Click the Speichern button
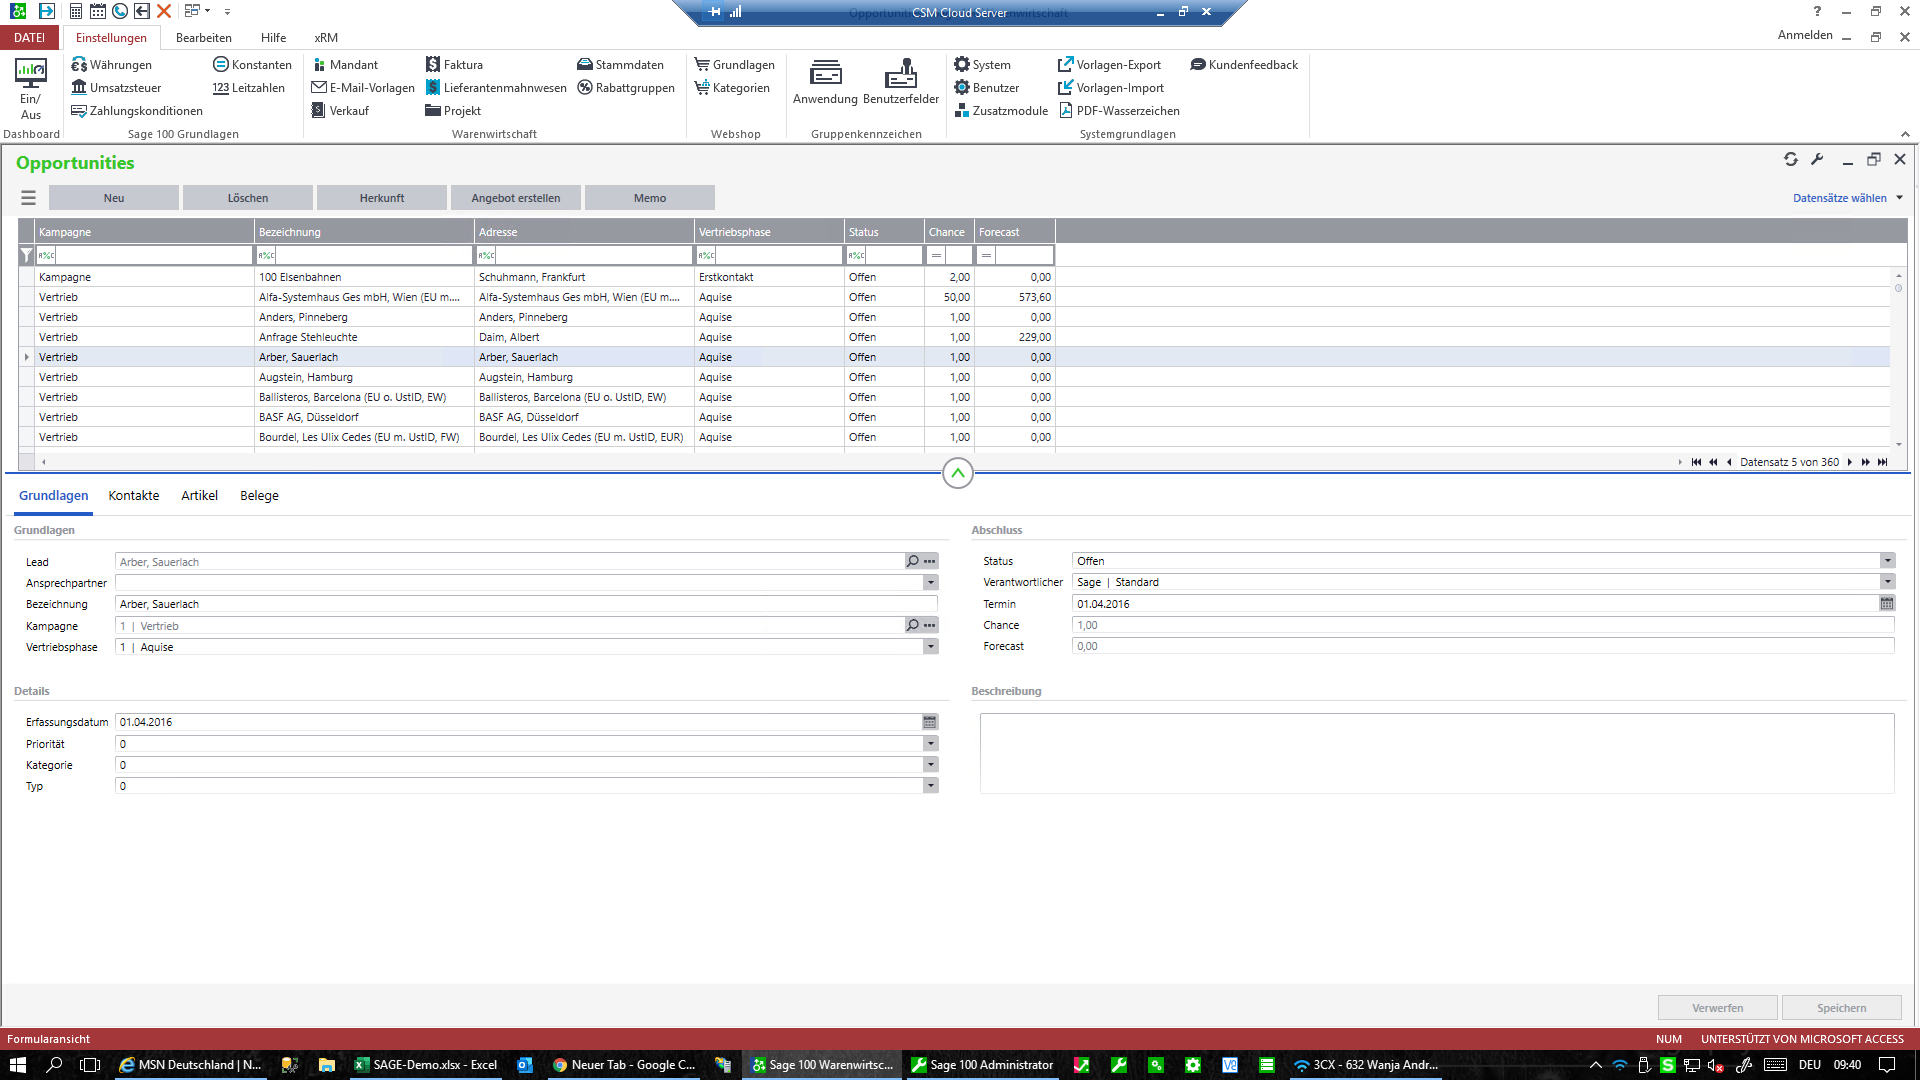 pos(1841,1008)
